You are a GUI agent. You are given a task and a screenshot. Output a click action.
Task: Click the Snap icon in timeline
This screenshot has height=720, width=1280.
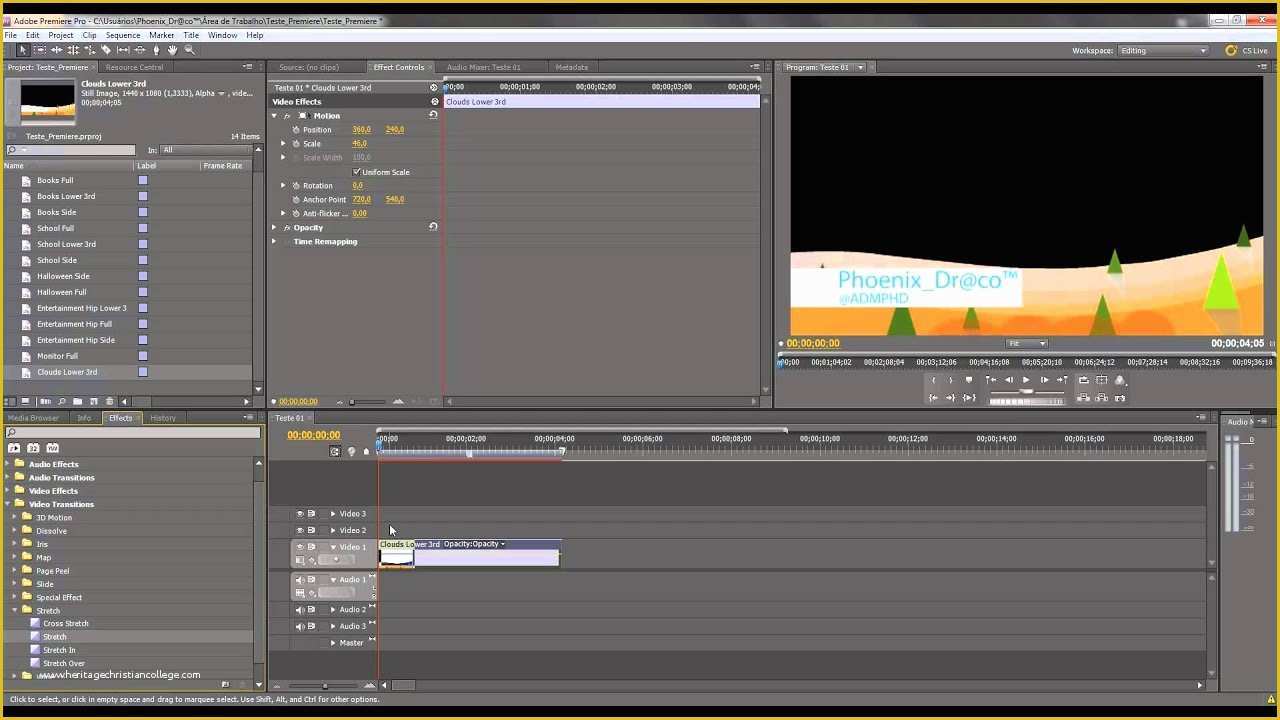335,451
